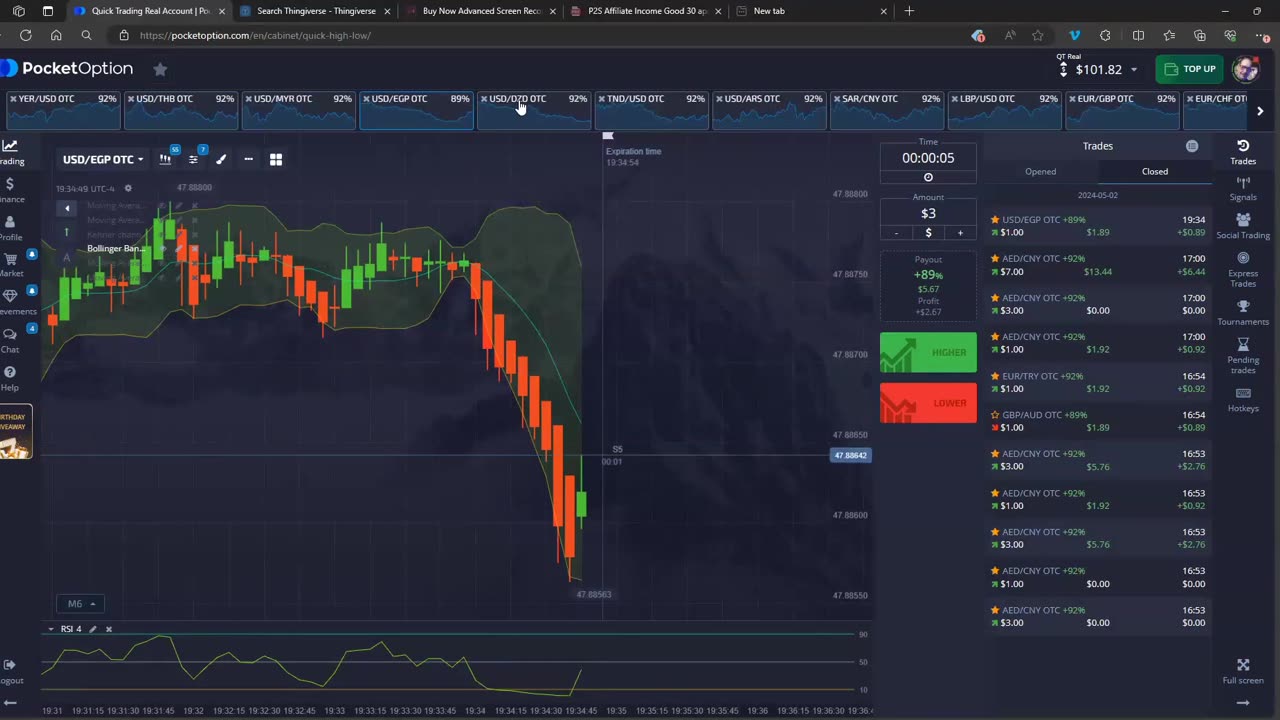1280x720 pixels.
Task: Enter Full screen mode
Action: click(1243, 671)
